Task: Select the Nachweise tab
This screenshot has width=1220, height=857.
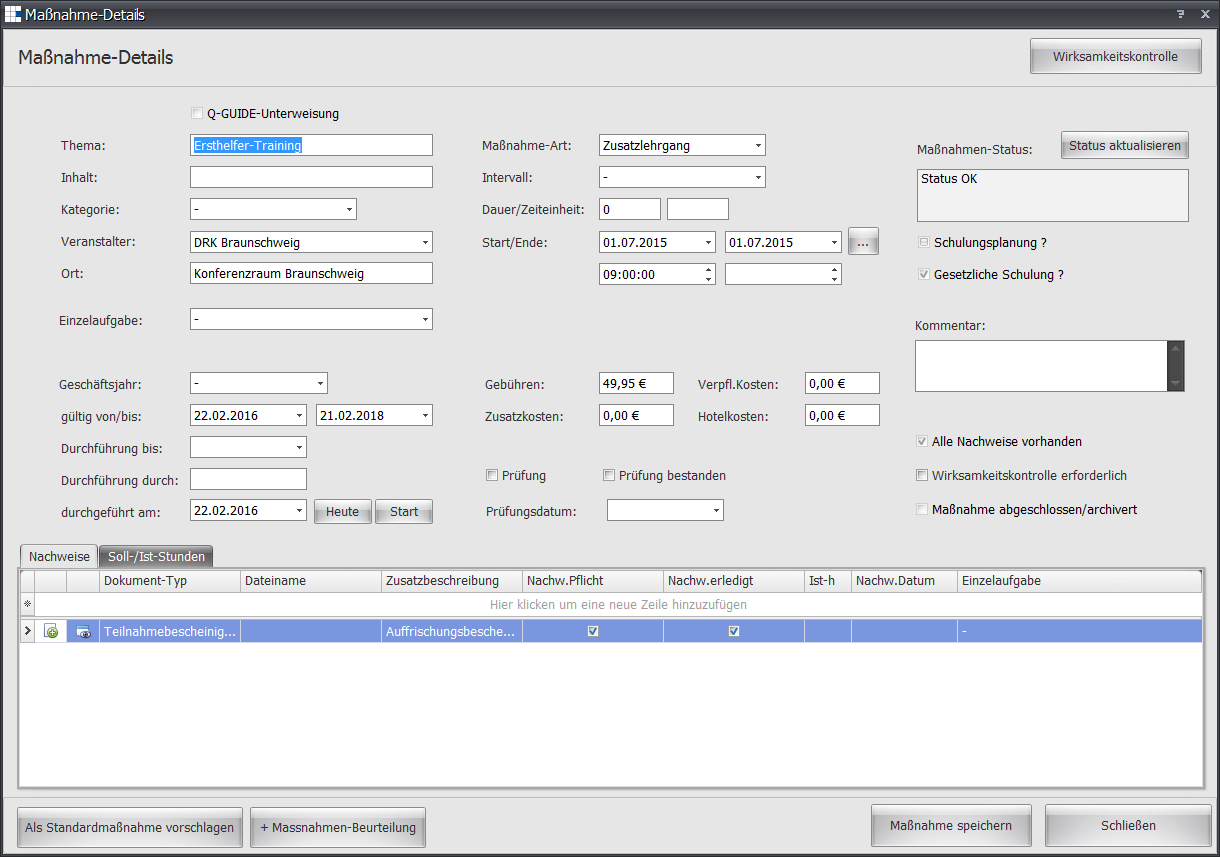Action: click(59, 557)
